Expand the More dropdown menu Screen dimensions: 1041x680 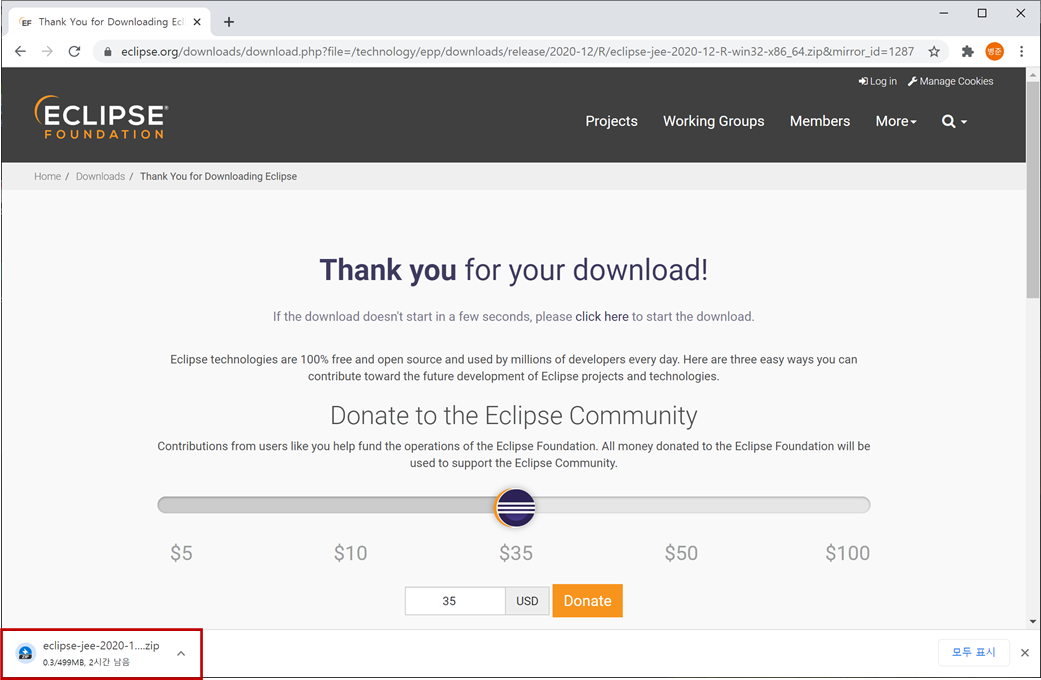[896, 121]
